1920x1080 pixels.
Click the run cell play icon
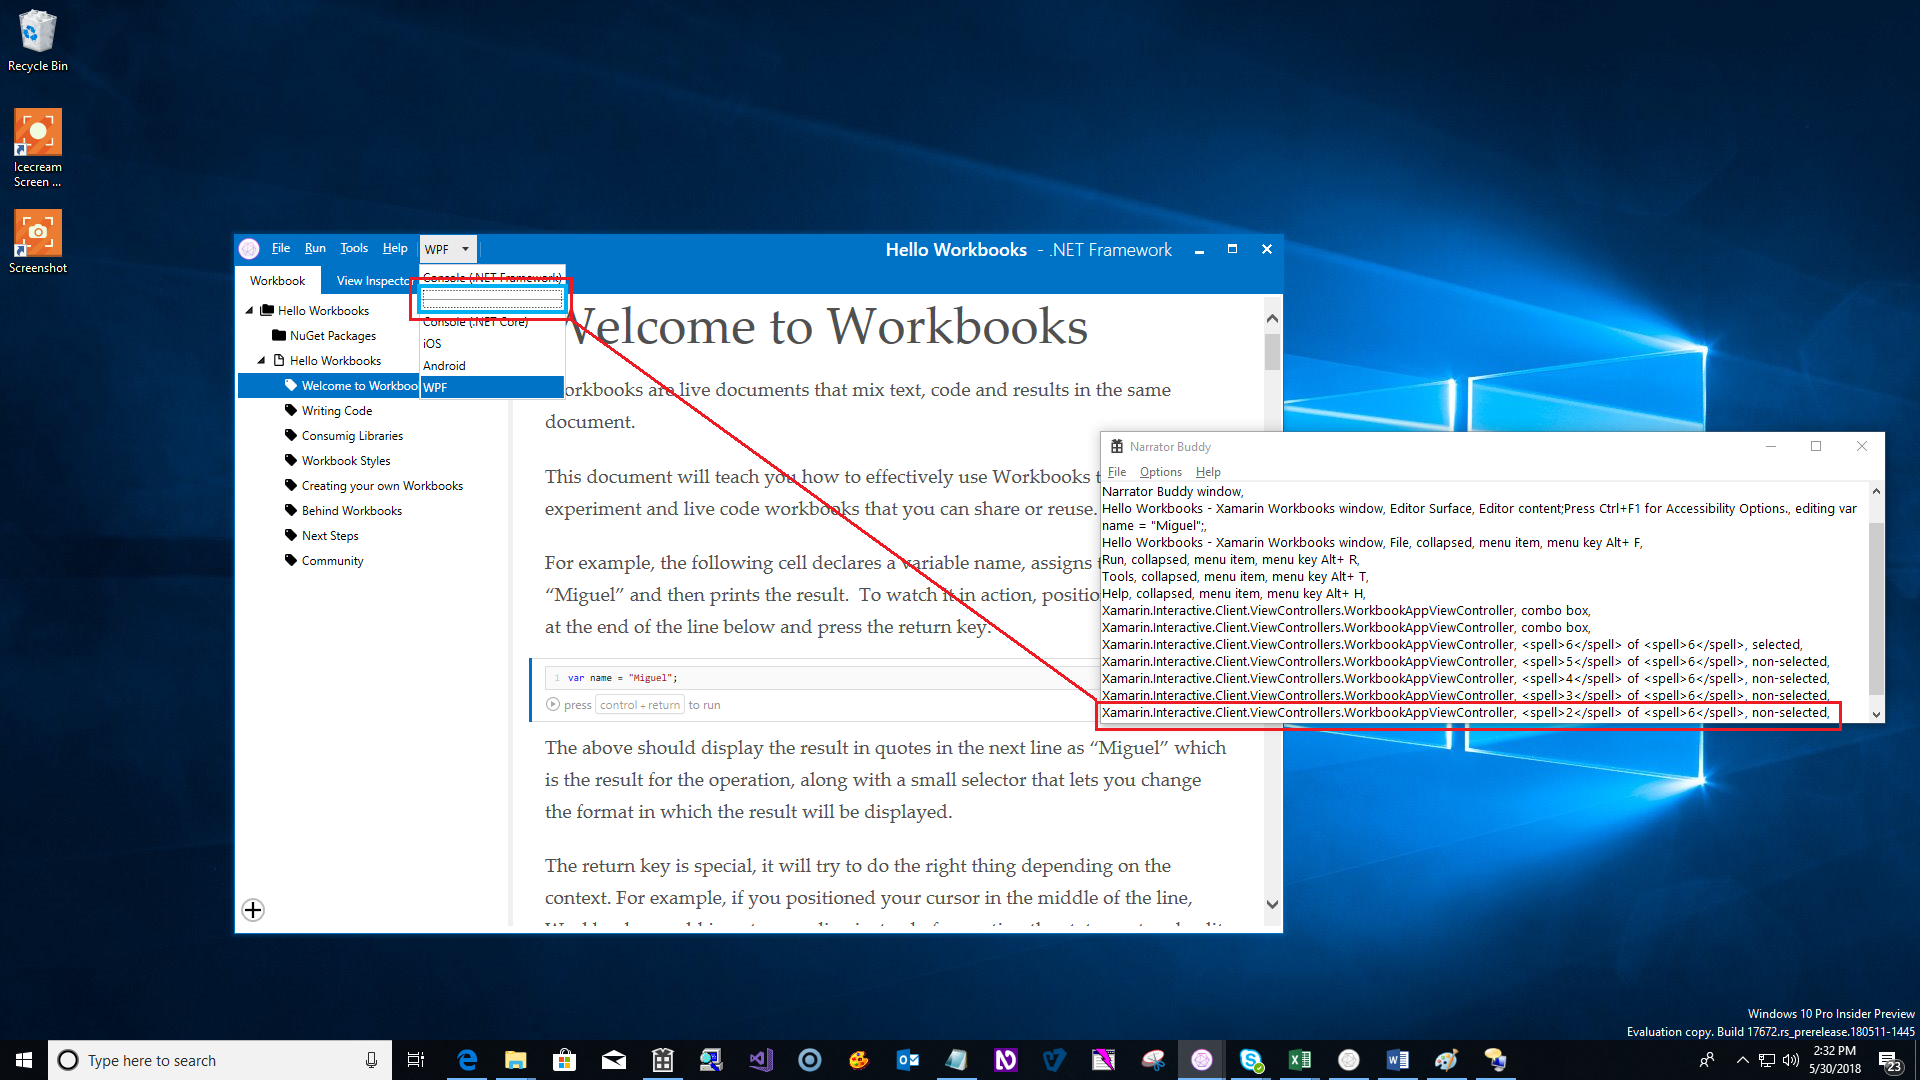pyautogui.click(x=553, y=705)
